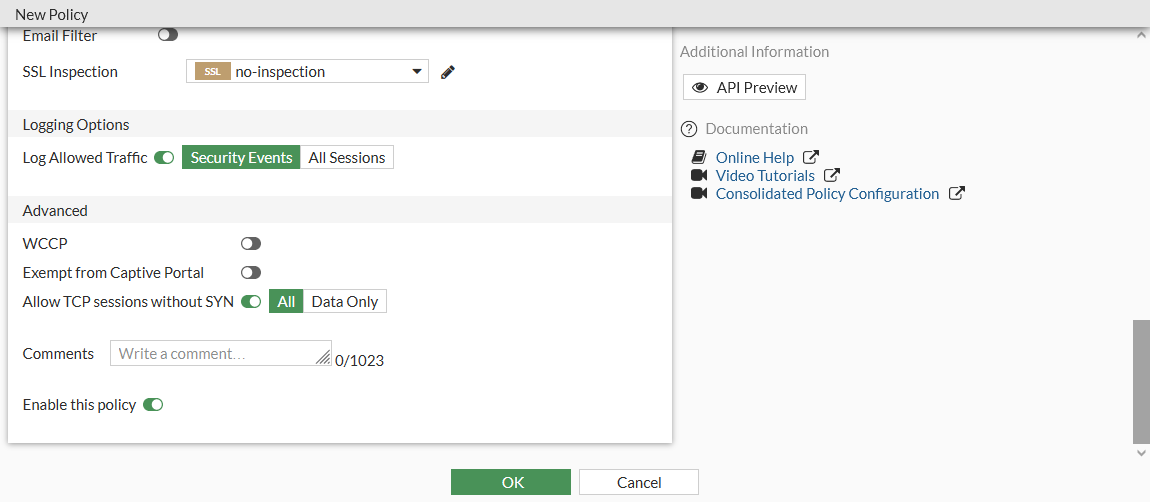The height and width of the screenshot is (502, 1150).
Task: Enable the Email Filter toggle
Action: click(x=168, y=35)
